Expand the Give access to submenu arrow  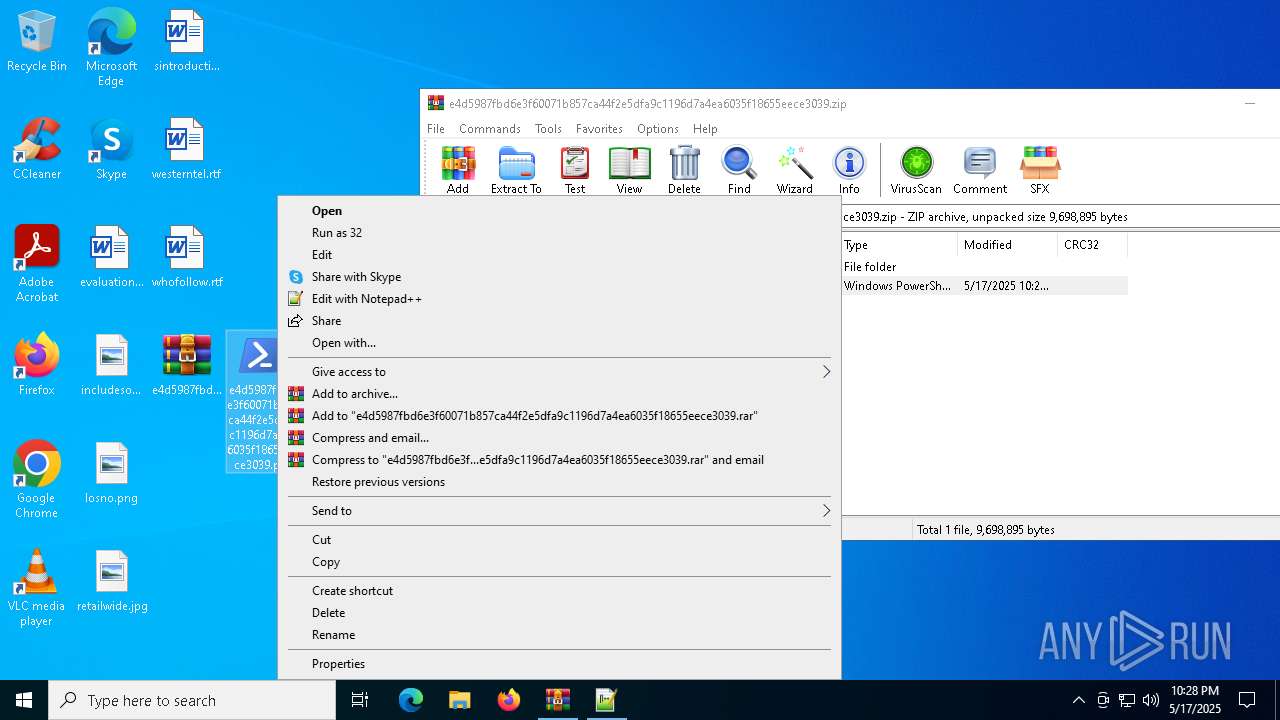click(826, 372)
